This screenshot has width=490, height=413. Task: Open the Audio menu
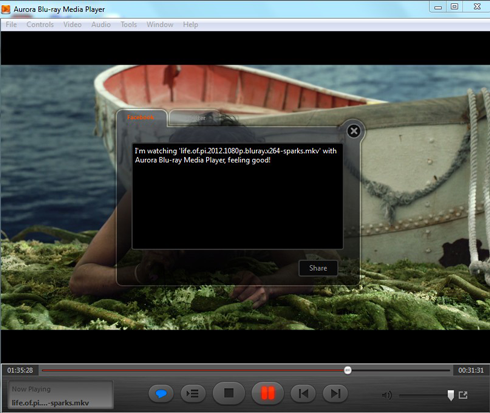click(x=101, y=25)
